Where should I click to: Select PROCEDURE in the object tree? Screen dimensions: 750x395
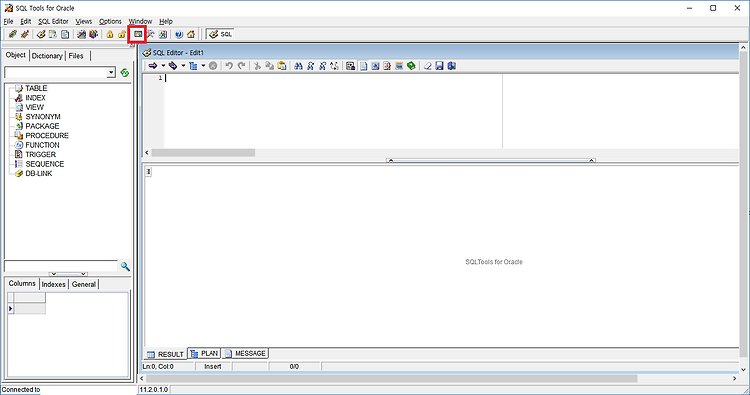coord(47,136)
